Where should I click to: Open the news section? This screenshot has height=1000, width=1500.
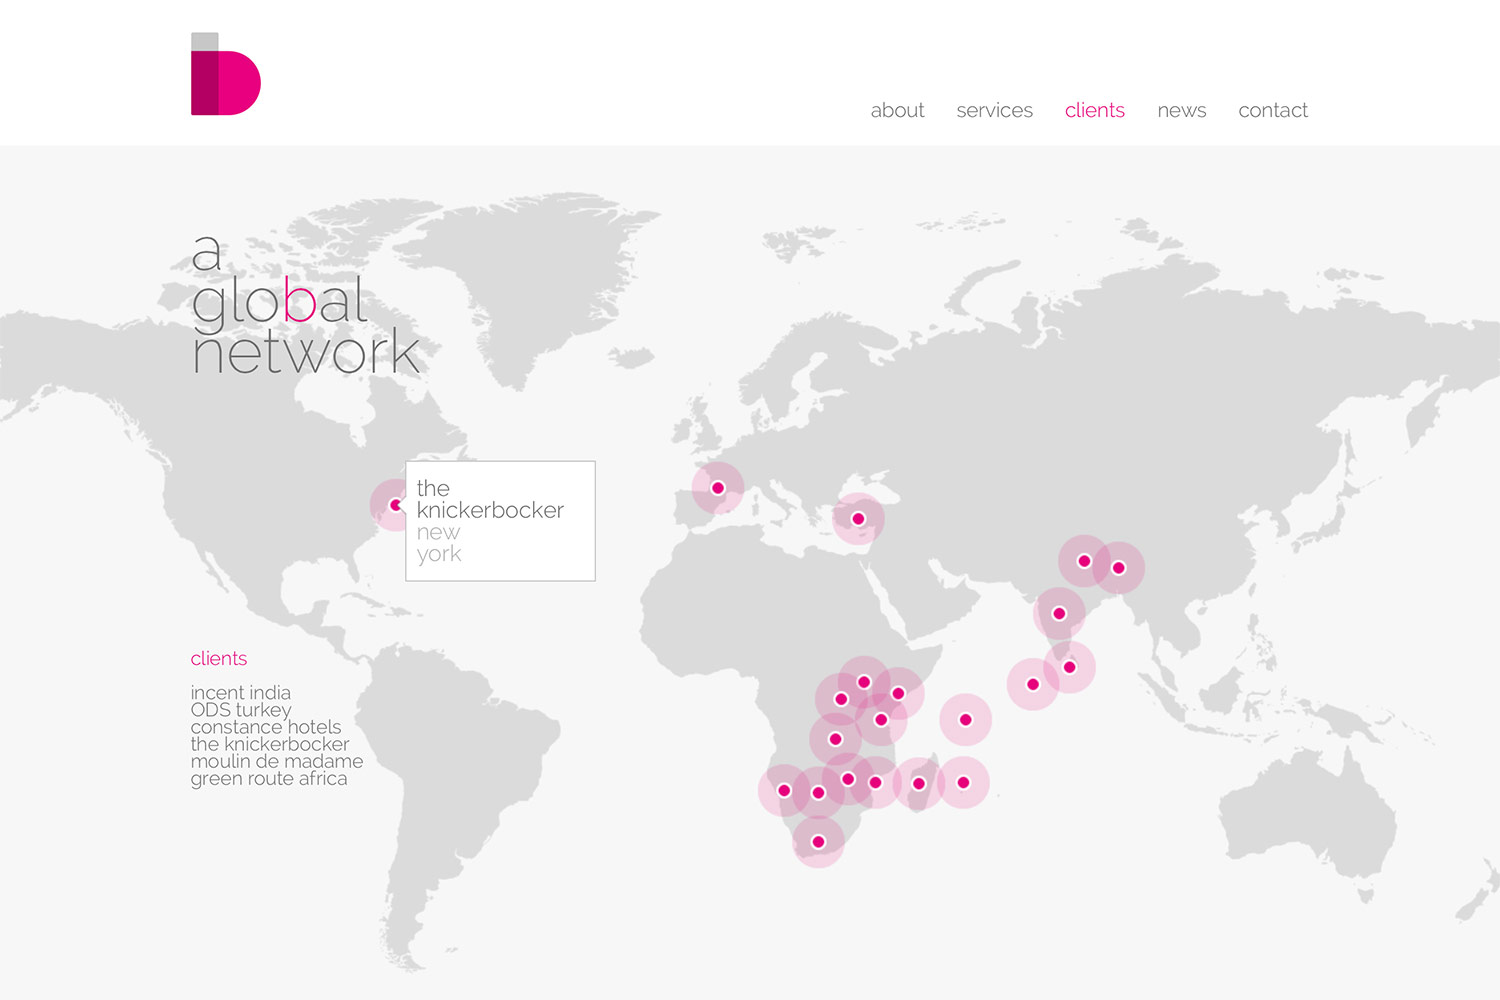click(1181, 110)
